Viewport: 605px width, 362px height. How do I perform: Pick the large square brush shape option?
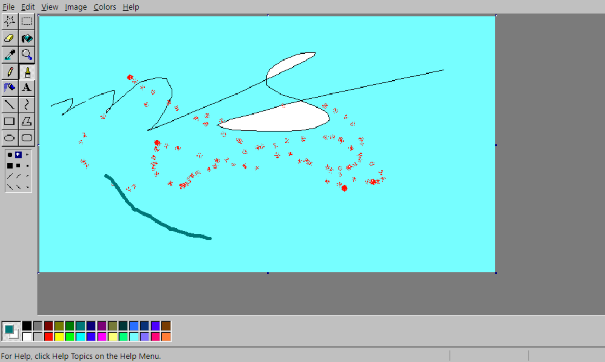tap(10, 166)
